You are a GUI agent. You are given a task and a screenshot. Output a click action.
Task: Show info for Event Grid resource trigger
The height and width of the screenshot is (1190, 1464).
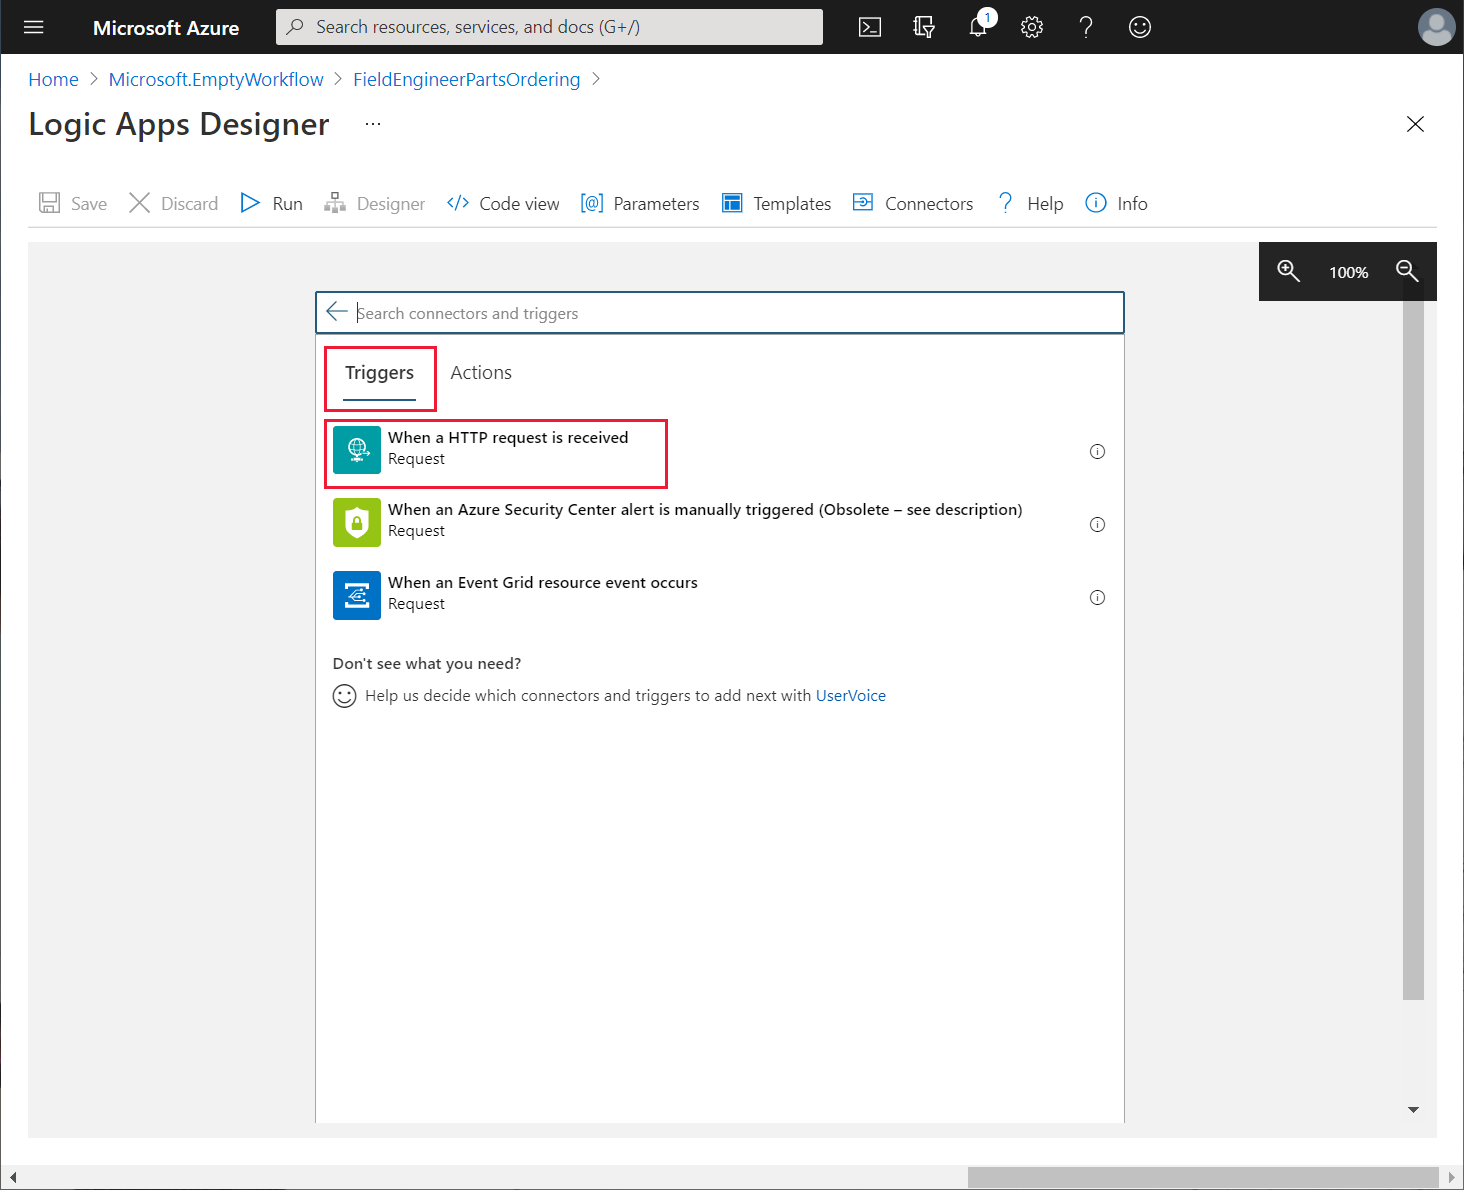click(x=1097, y=598)
